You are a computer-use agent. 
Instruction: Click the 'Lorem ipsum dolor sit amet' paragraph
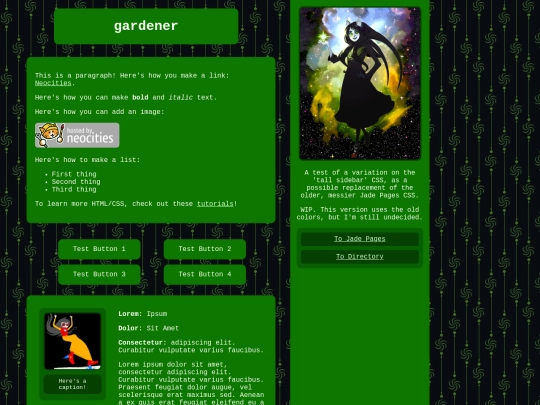pos(191,383)
